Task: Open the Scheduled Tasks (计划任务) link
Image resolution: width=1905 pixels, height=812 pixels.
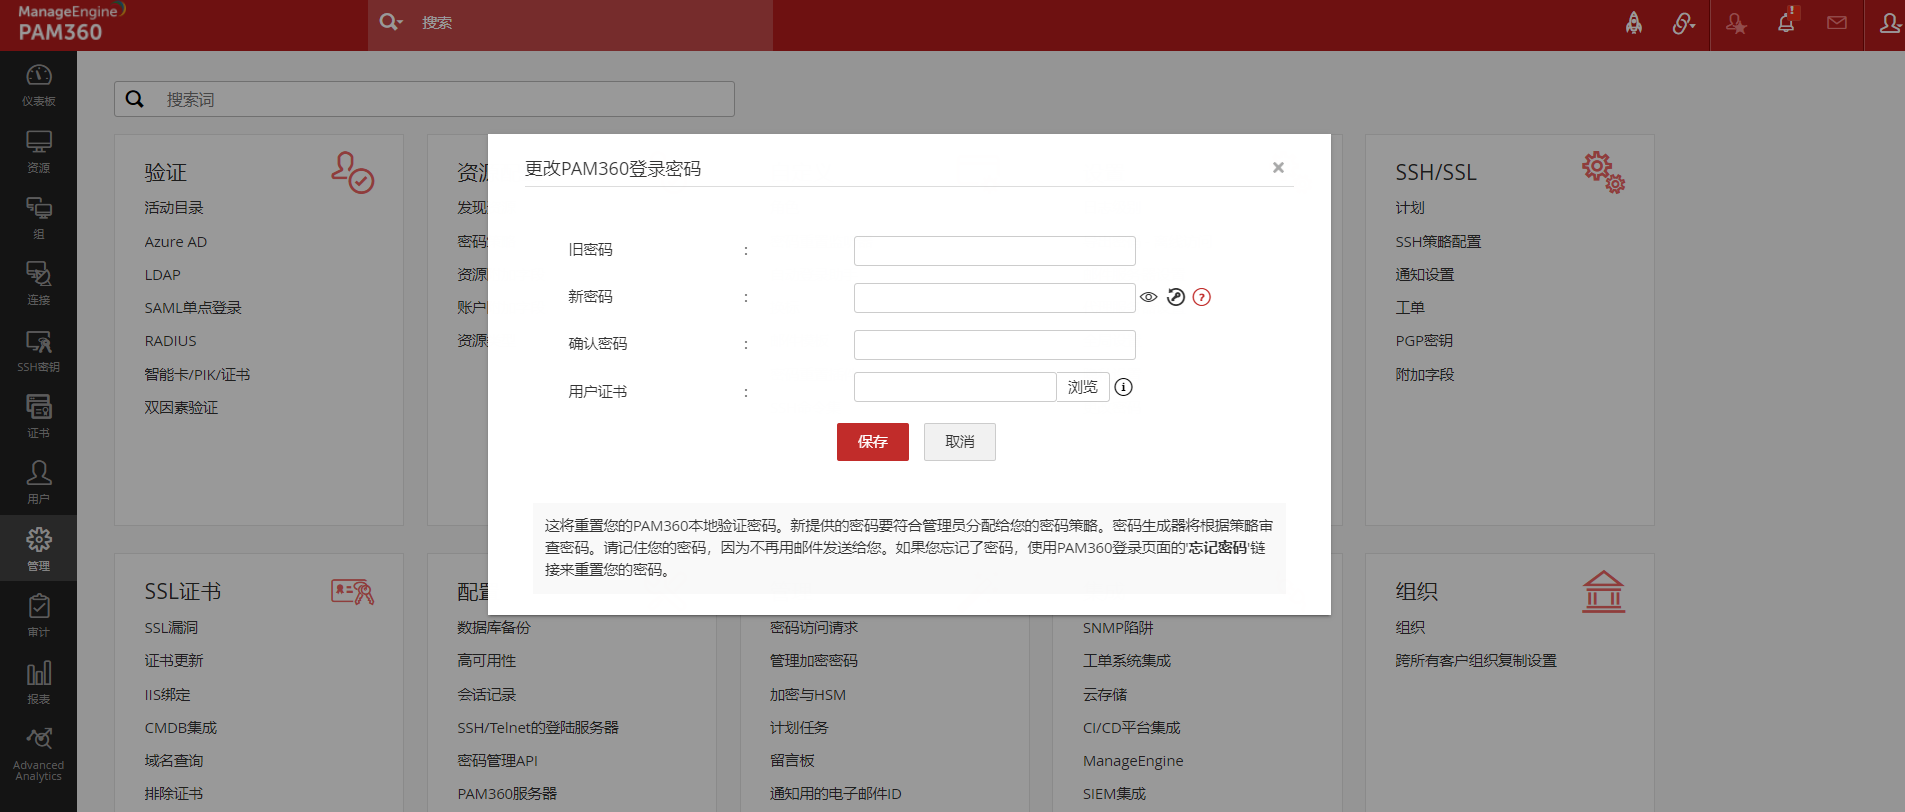Action: click(799, 728)
